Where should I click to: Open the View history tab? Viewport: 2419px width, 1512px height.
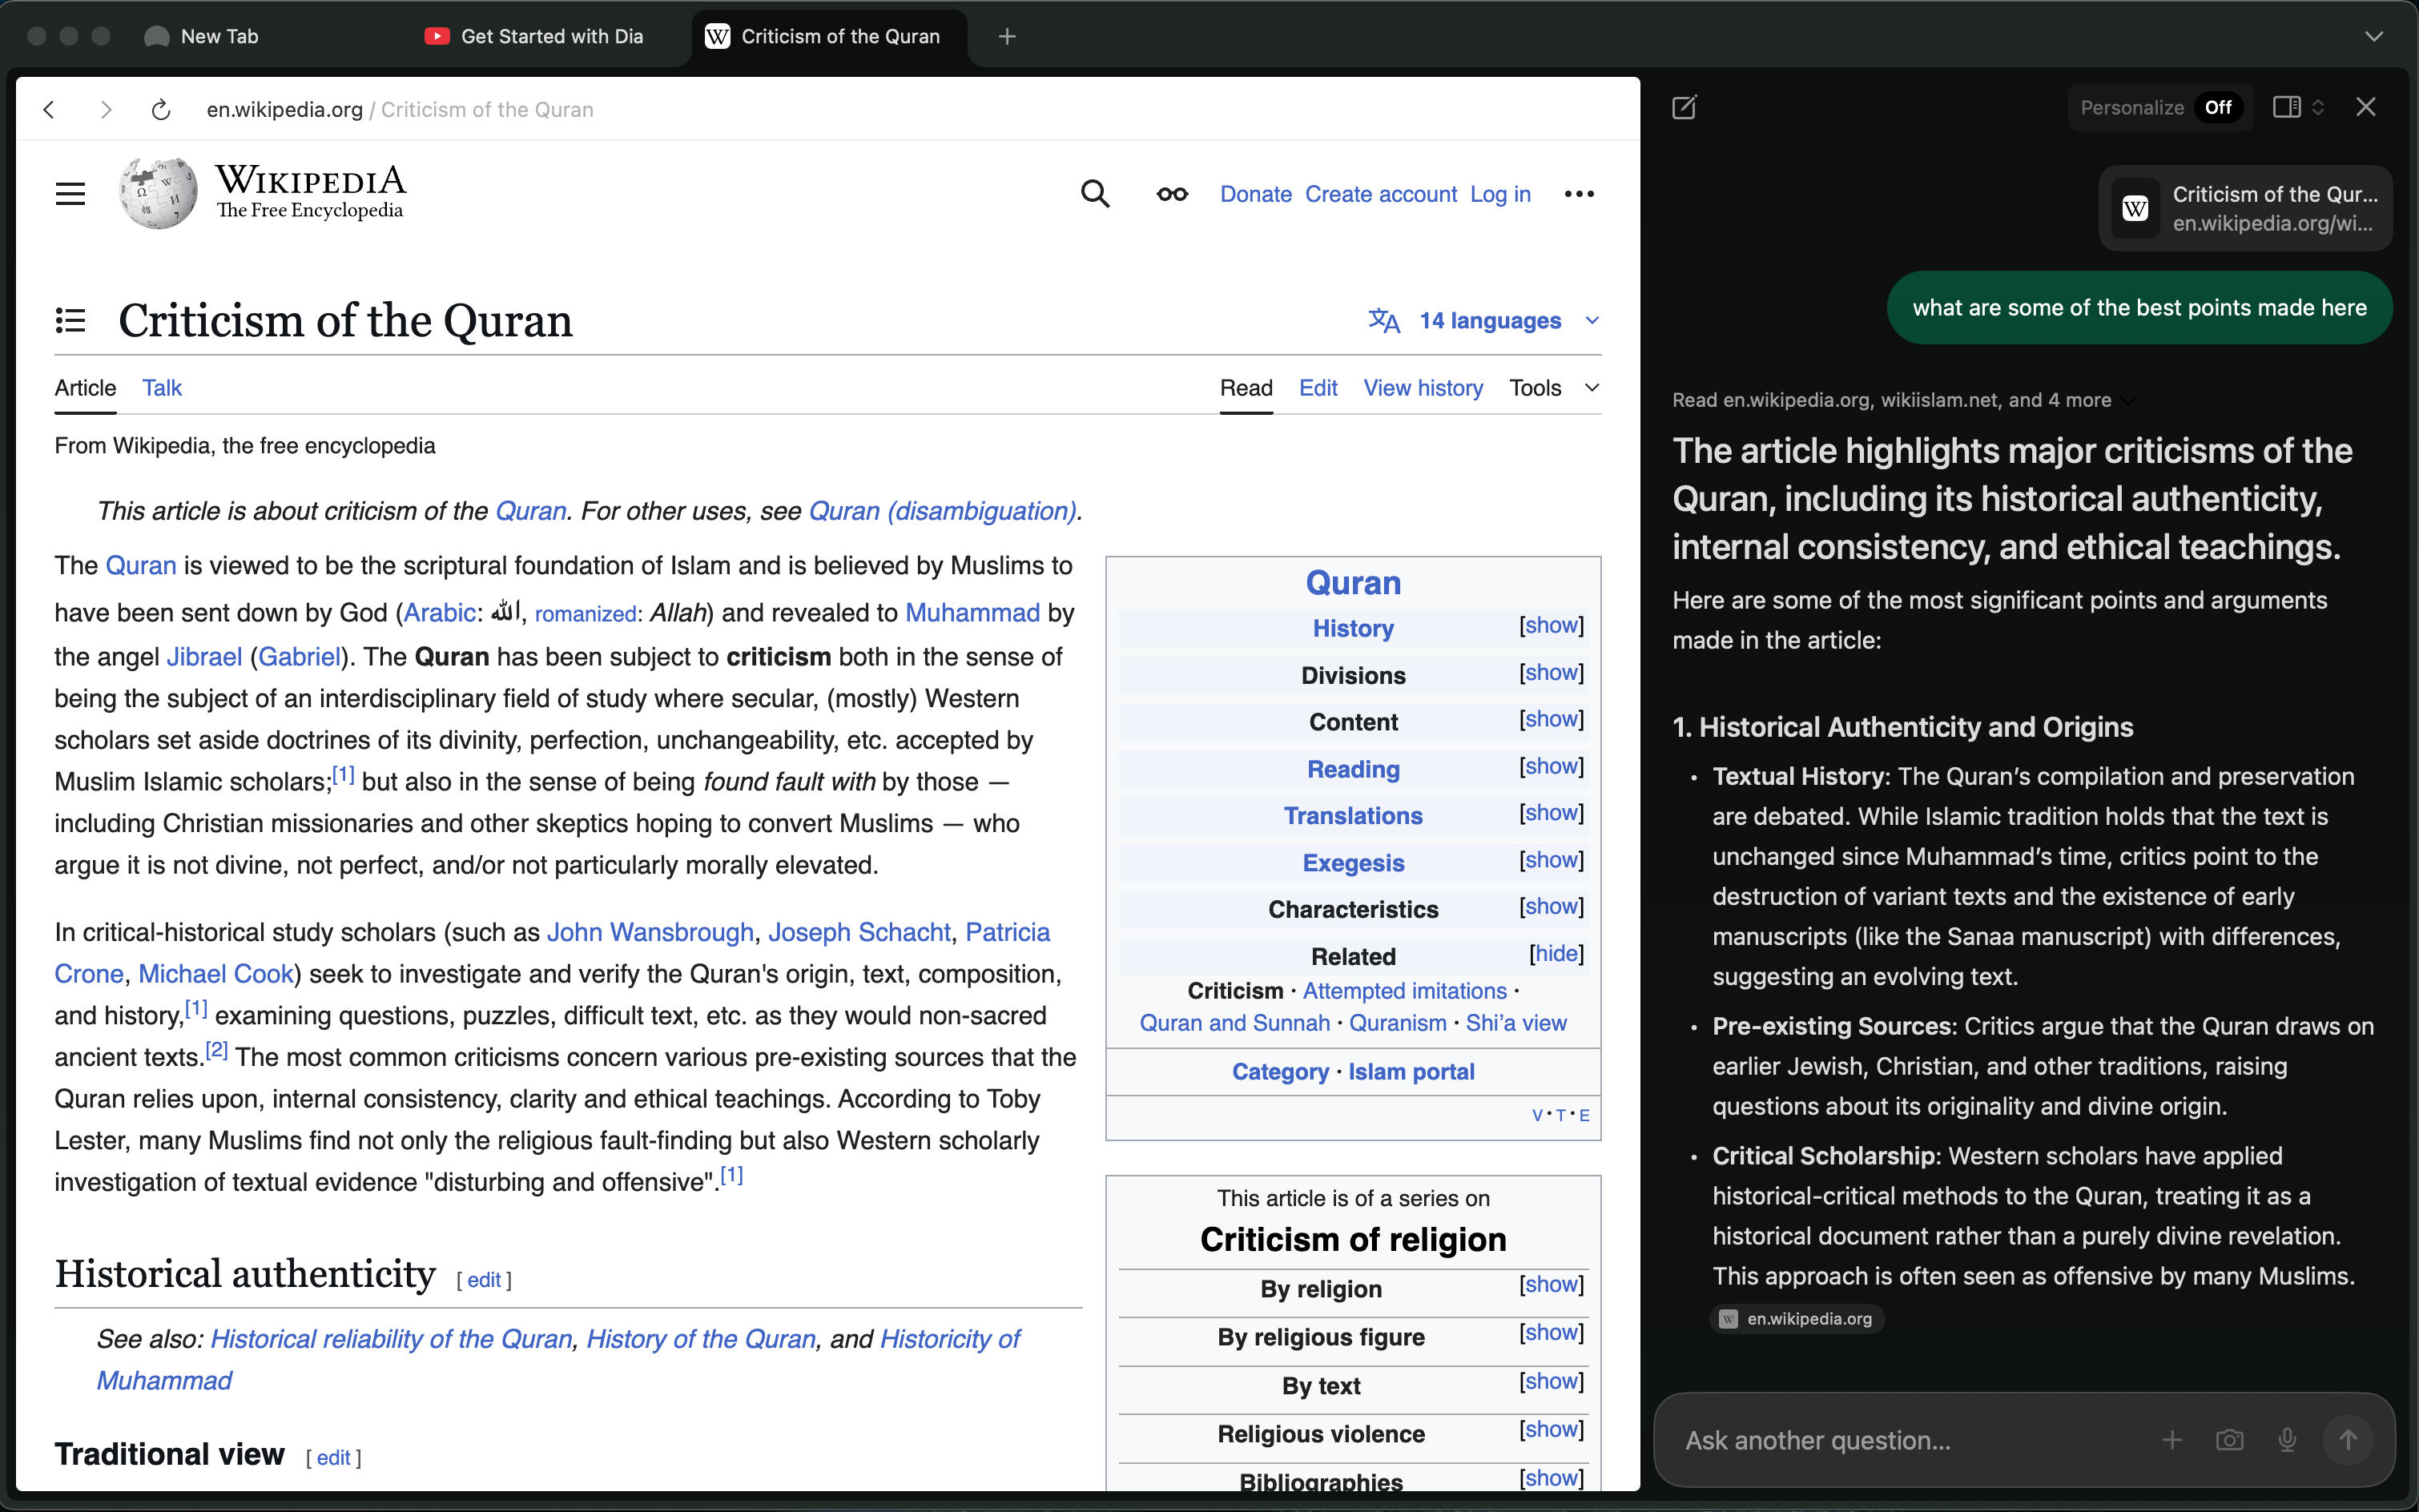click(1423, 388)
